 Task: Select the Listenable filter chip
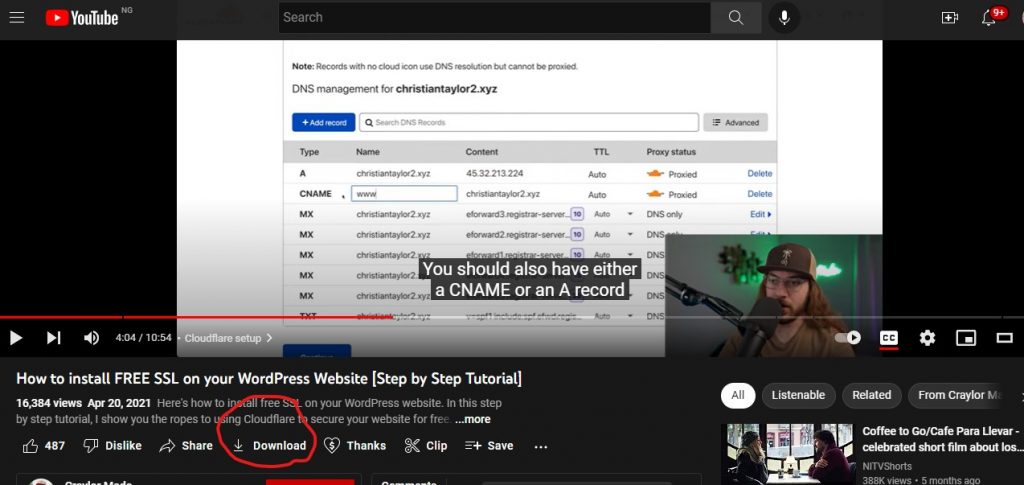(x=798, y=395)
